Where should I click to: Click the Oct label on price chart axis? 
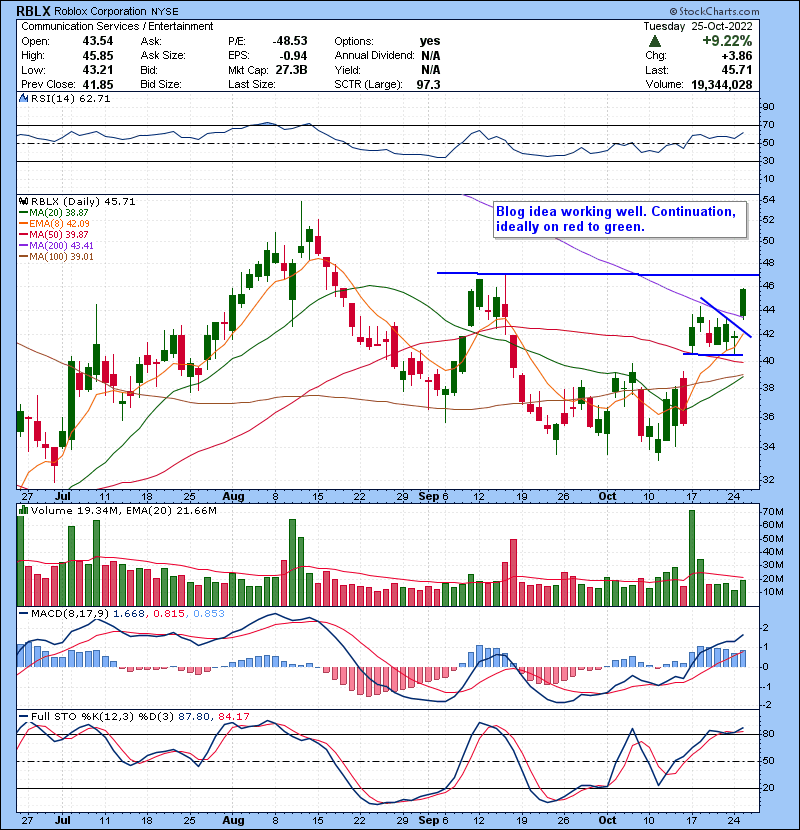pos(607,497)
